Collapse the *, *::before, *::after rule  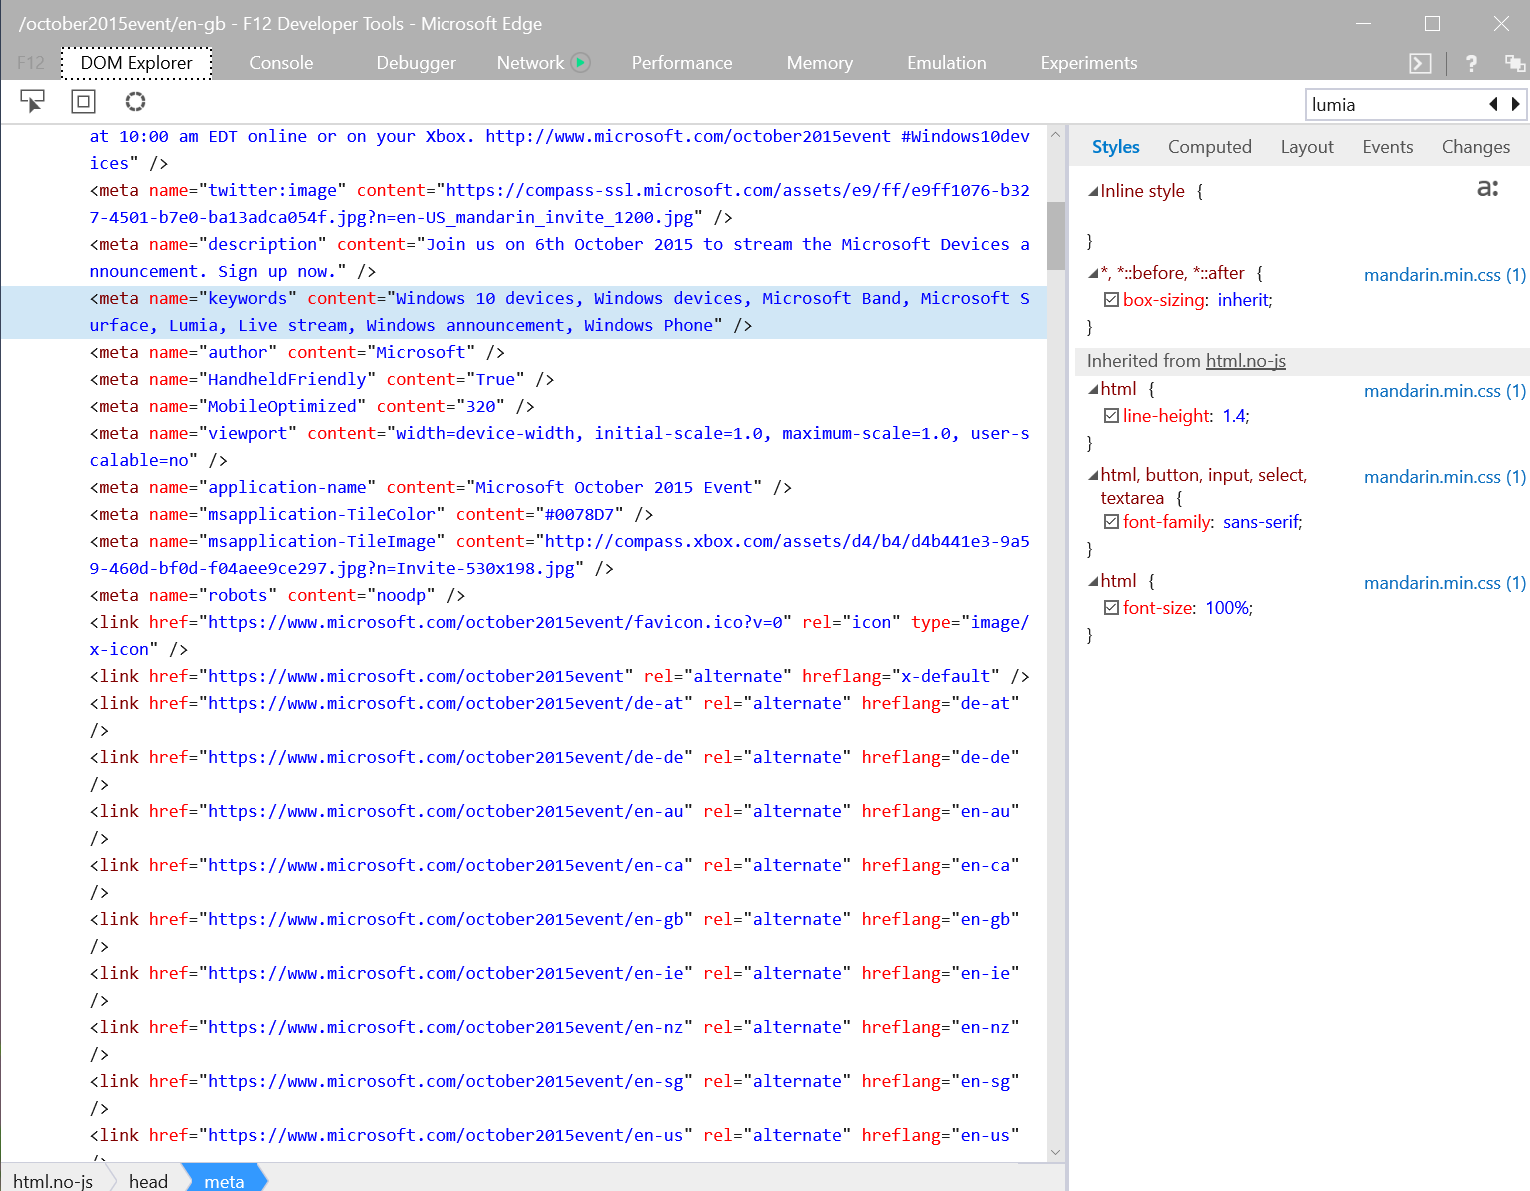pyautogui.click(x=1093, y=274)
